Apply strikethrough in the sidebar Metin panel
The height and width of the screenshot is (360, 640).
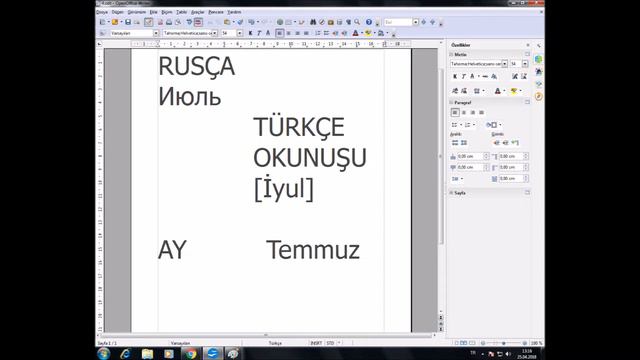485,76
